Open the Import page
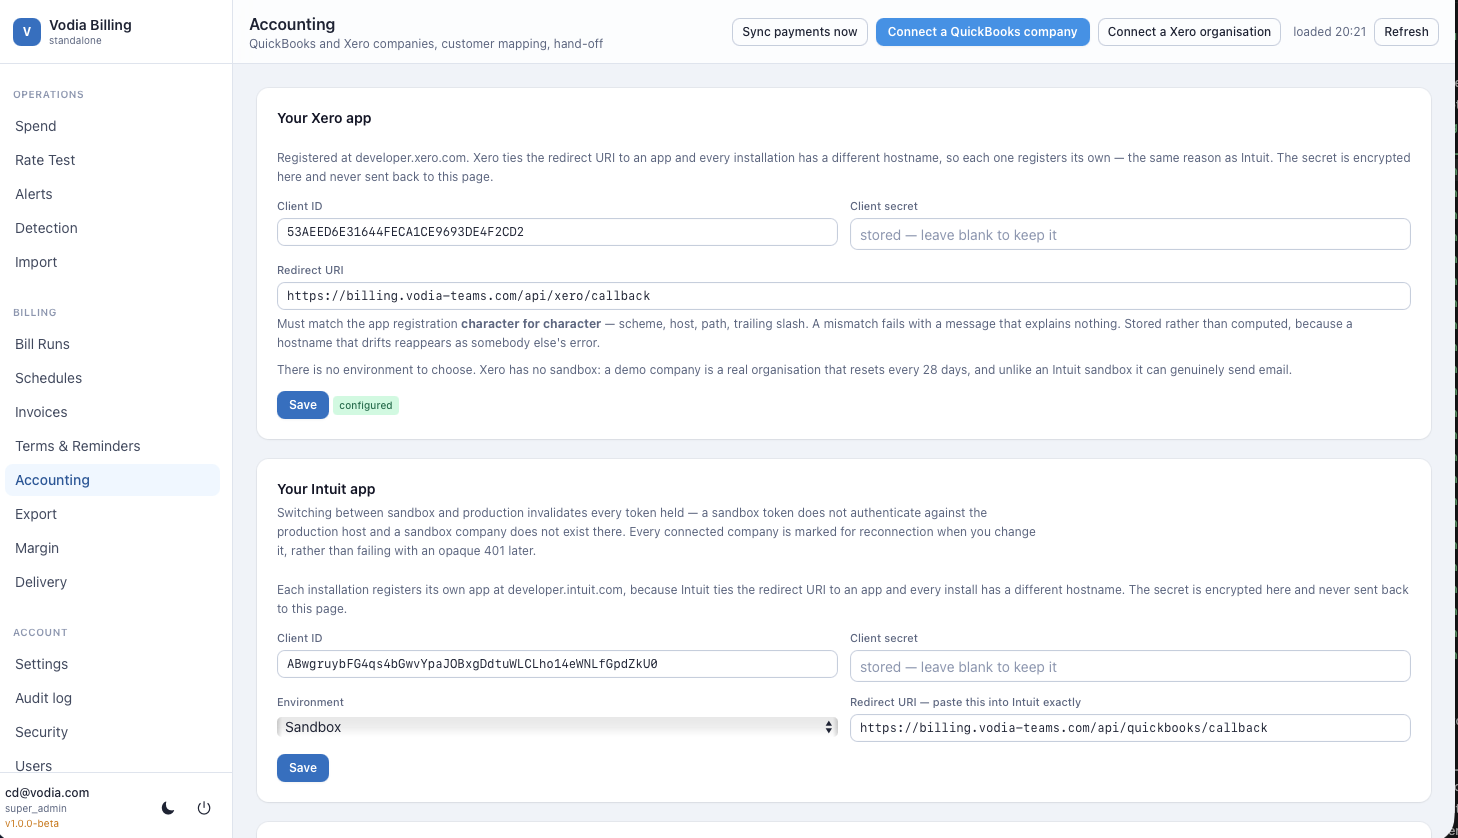The width and height of the screenshot is (1458, 838). (112, 262)
